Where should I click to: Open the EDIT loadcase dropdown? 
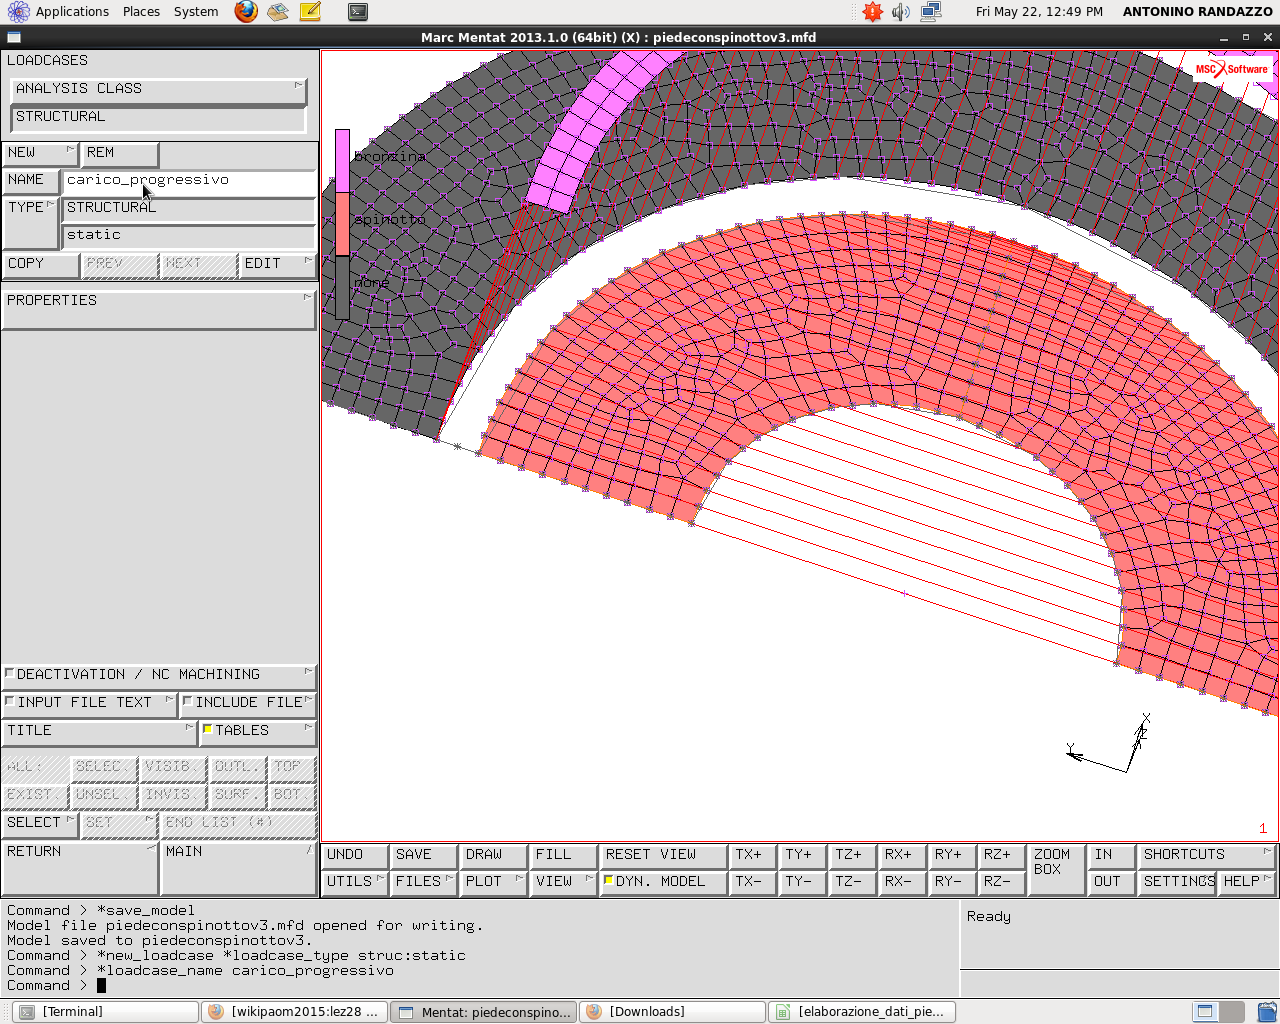coord(277,264)
